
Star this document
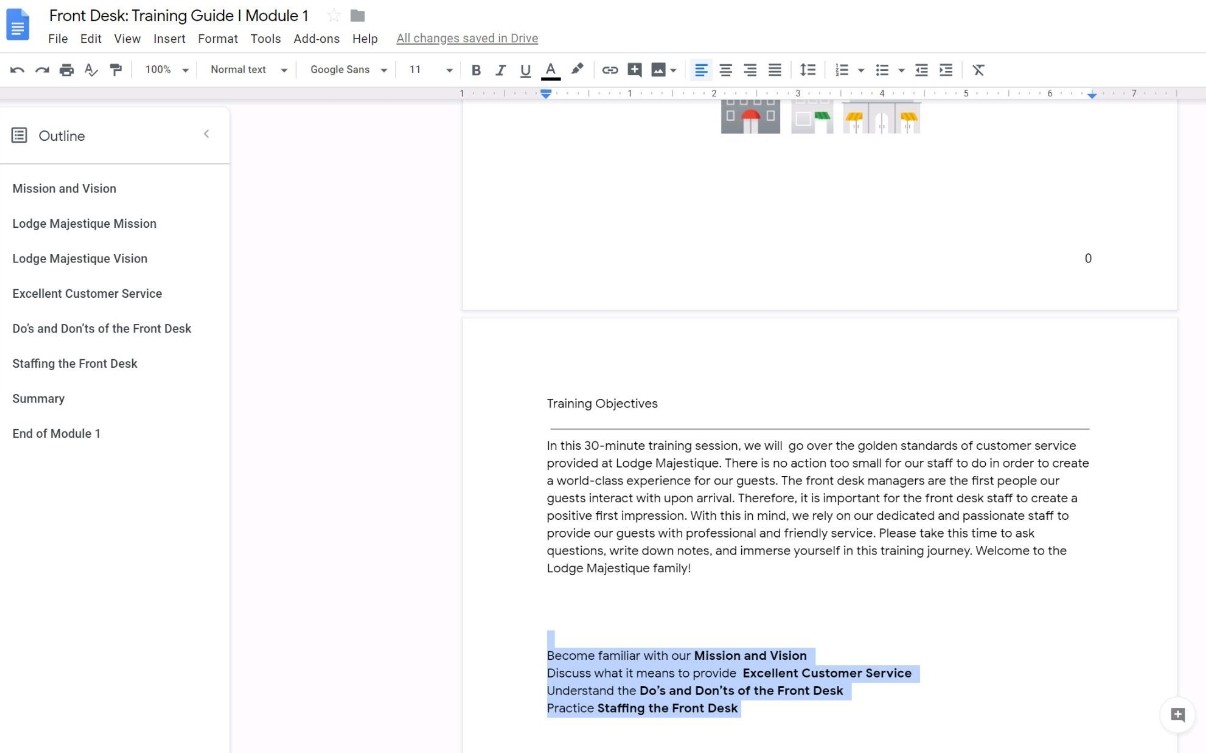[x=334, y=16]
